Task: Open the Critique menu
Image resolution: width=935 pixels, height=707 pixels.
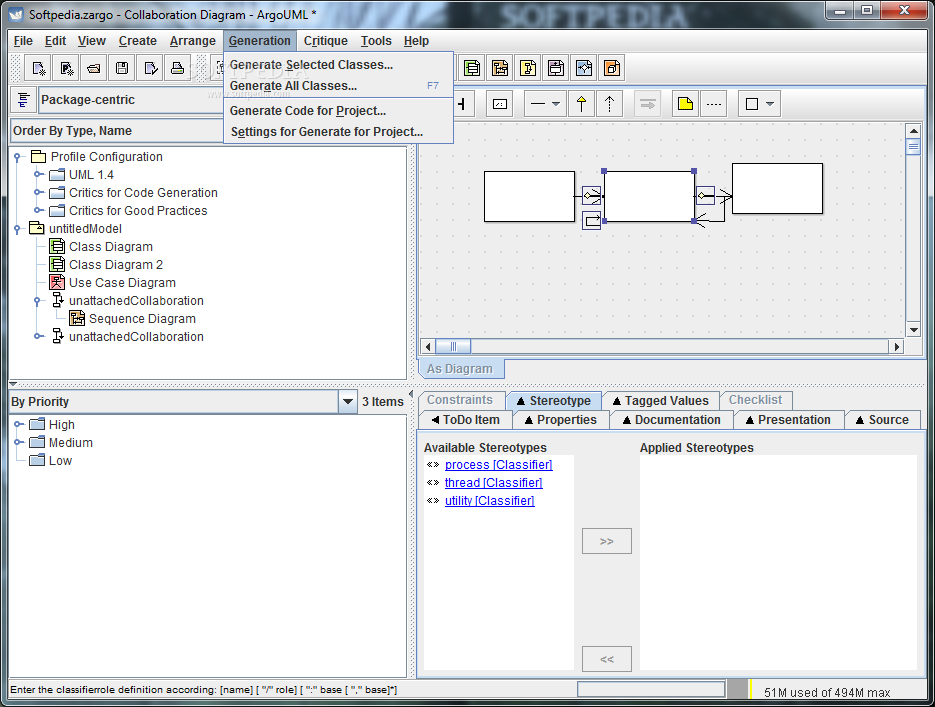Action: (x=326, y=41)
